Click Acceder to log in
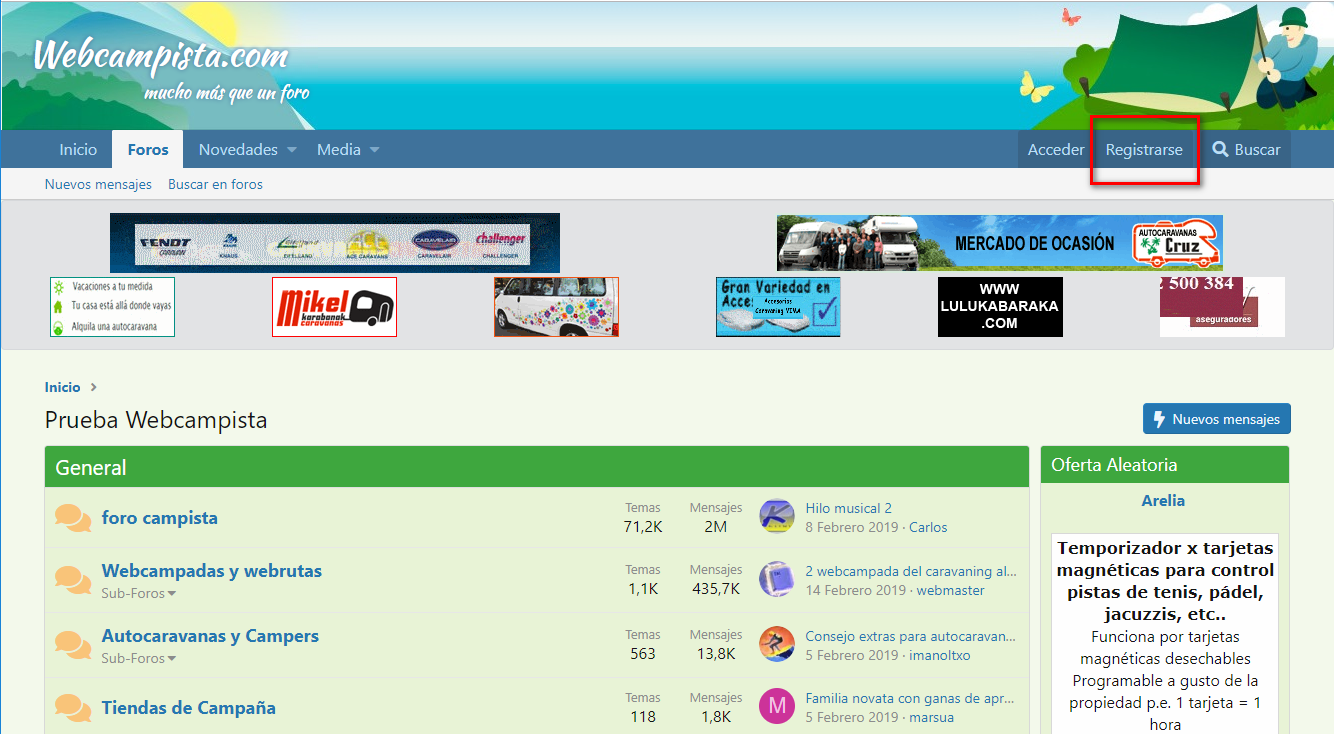This screenshot has width=1334, height=734. pos(1056,149)
